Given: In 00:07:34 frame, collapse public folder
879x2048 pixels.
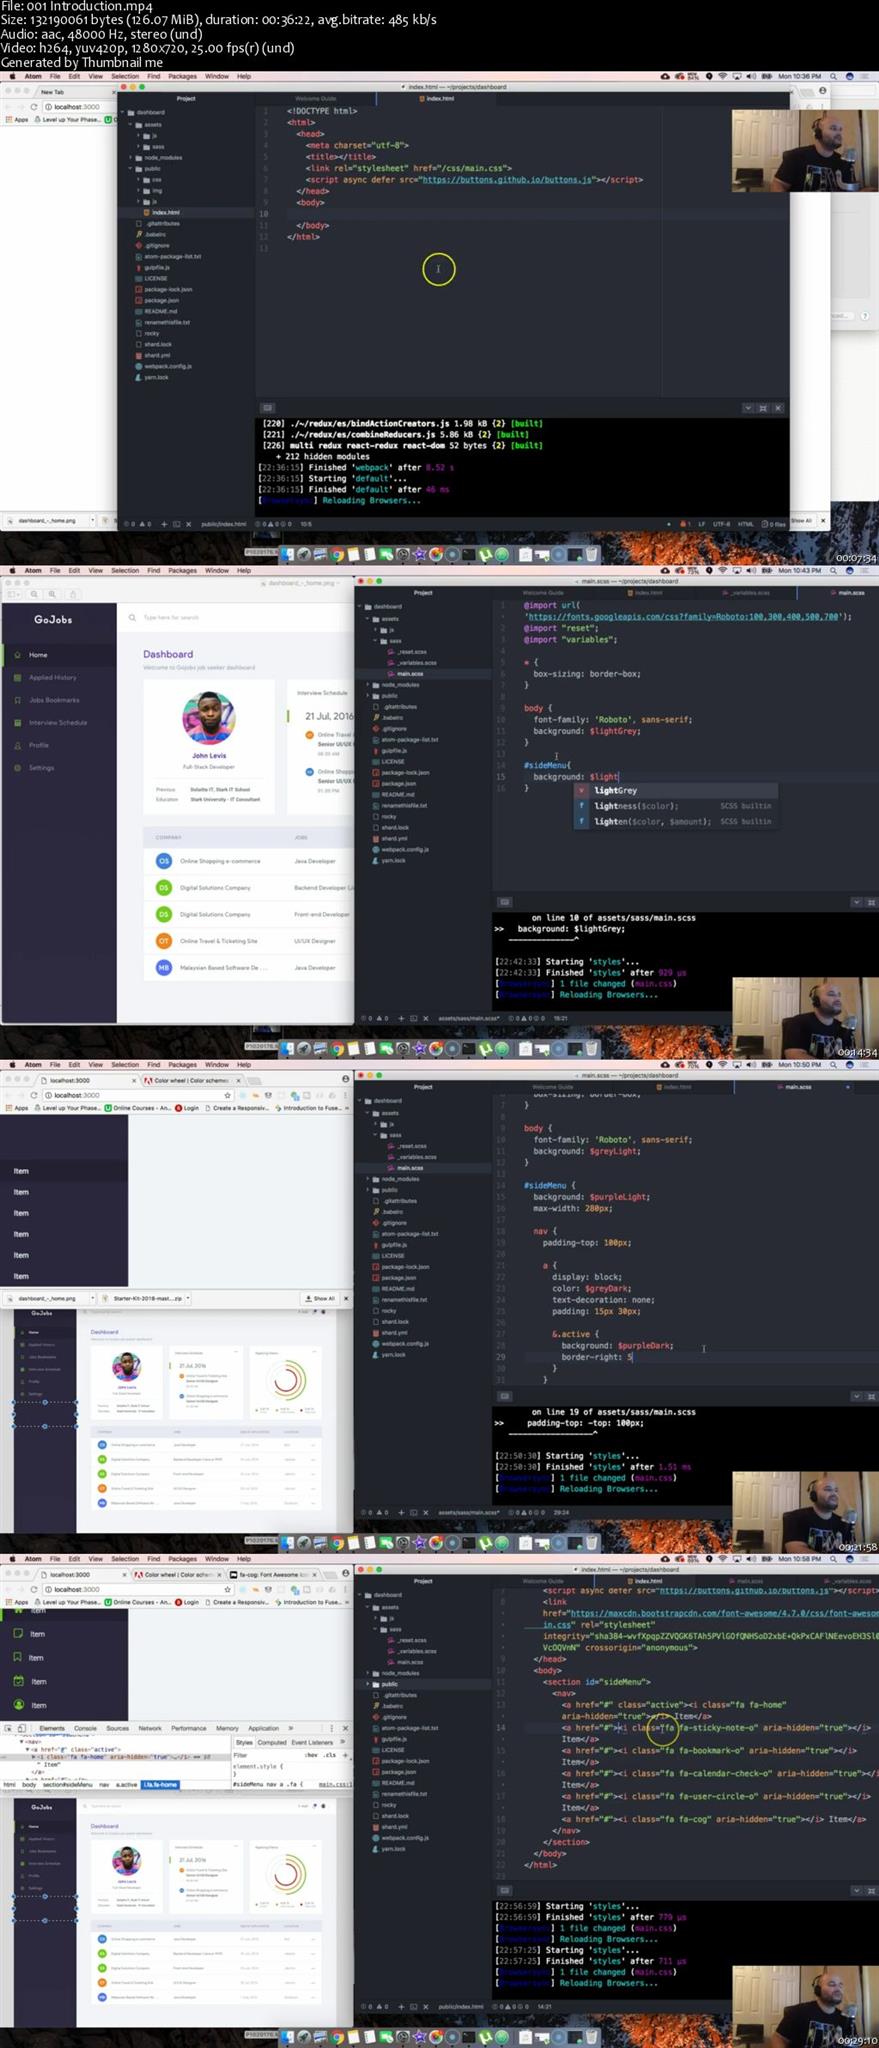Looking at the screenshot, I should click(x=130, y=169).
